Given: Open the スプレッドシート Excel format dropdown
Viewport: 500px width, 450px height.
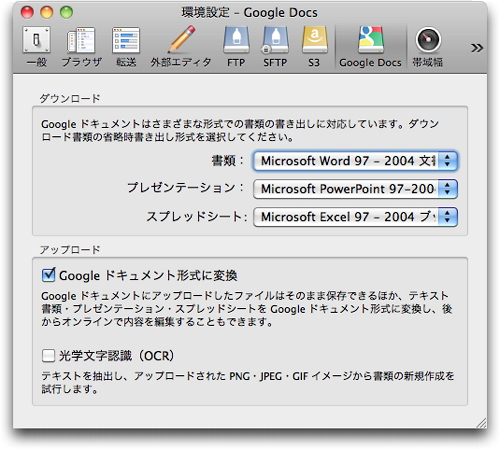Looking at the screenshot, I should pos(355,217).
